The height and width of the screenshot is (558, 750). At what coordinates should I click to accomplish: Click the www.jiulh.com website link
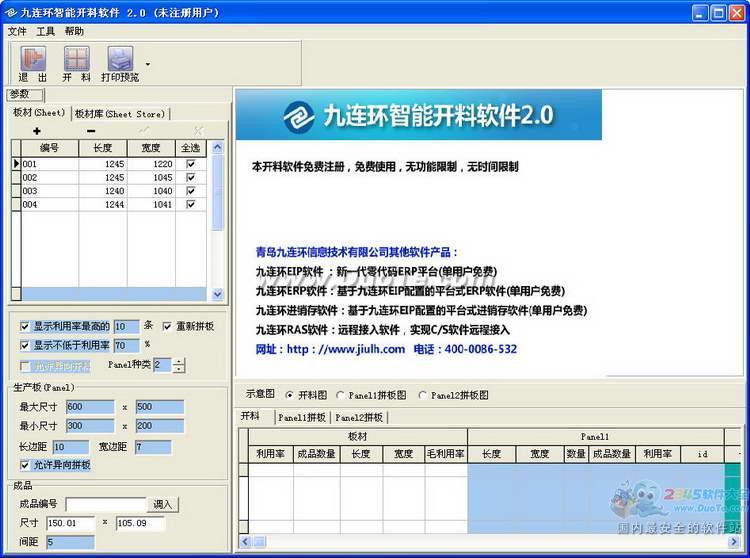coord(346,349)
